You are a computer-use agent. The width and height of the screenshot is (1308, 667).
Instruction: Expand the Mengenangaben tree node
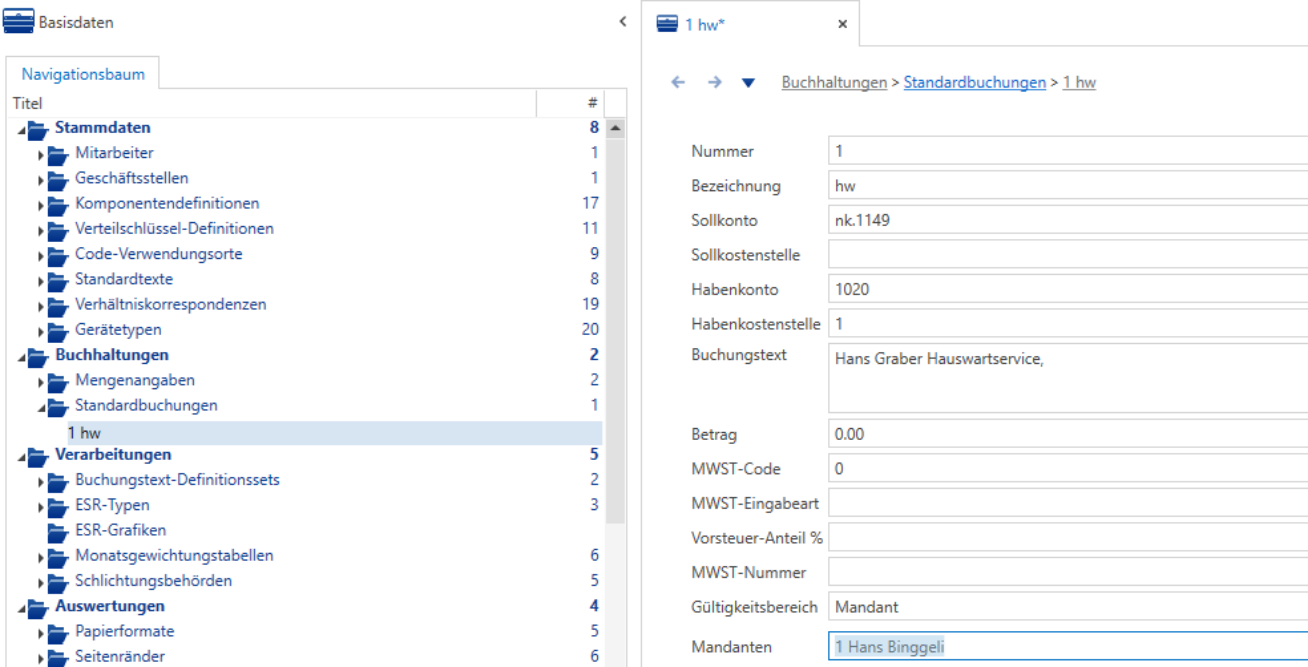coord(41,381)
